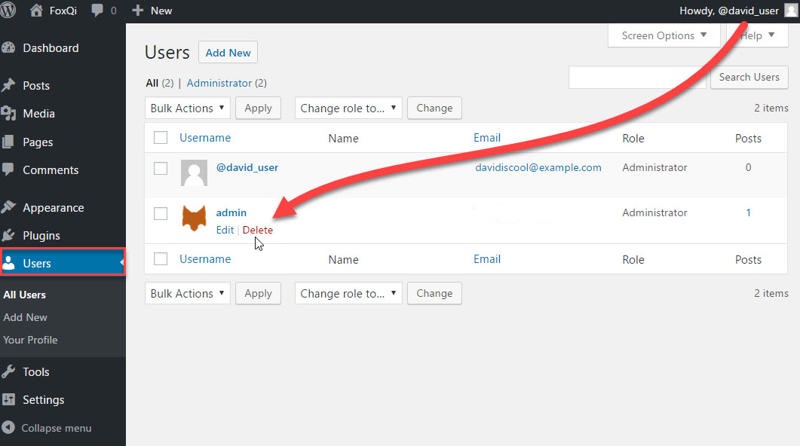Click the Search Users text field
800x446 pixels.
637,77
